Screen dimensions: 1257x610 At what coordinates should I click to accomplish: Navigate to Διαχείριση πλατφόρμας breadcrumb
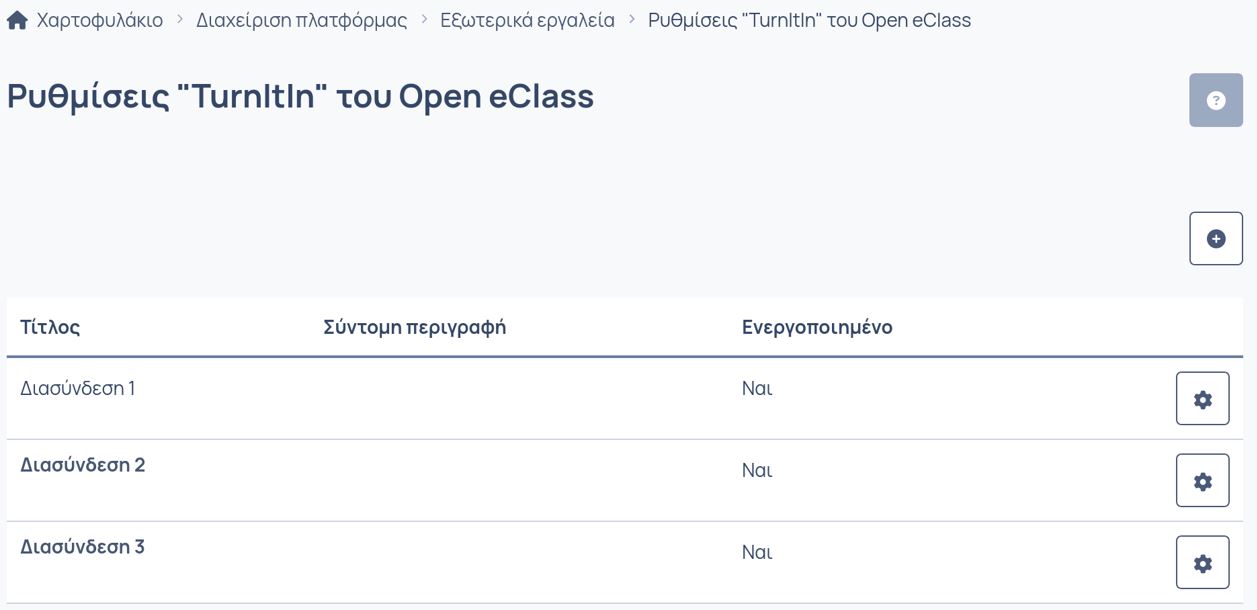(301, 20)
